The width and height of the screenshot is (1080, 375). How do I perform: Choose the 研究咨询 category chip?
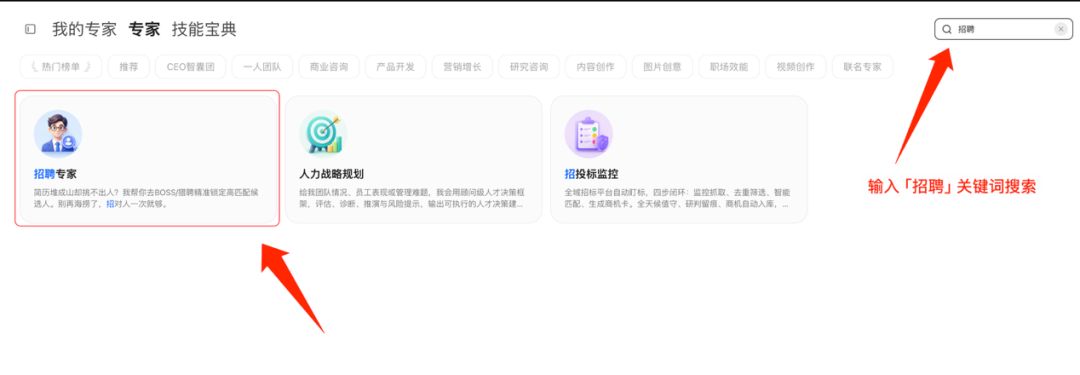click(x=530, y=67)
